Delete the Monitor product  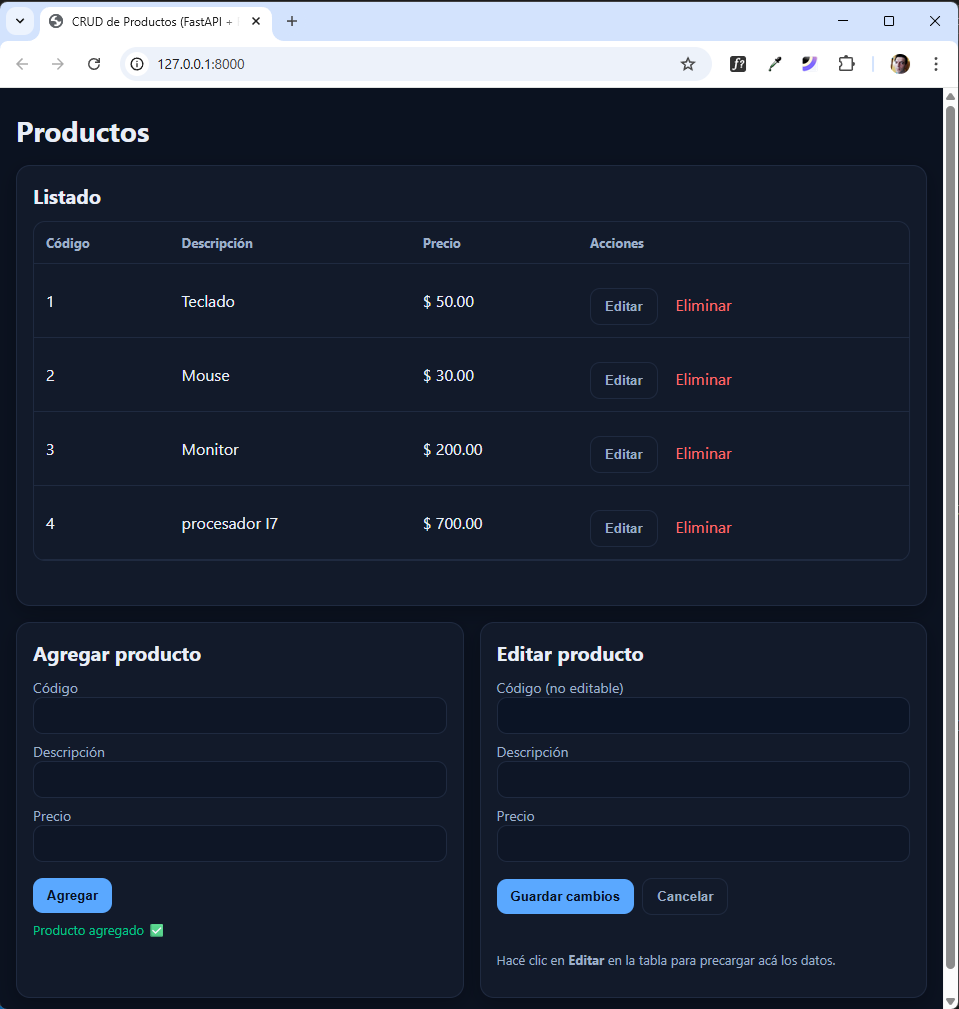pyautogui.click(x=703, y=454)
